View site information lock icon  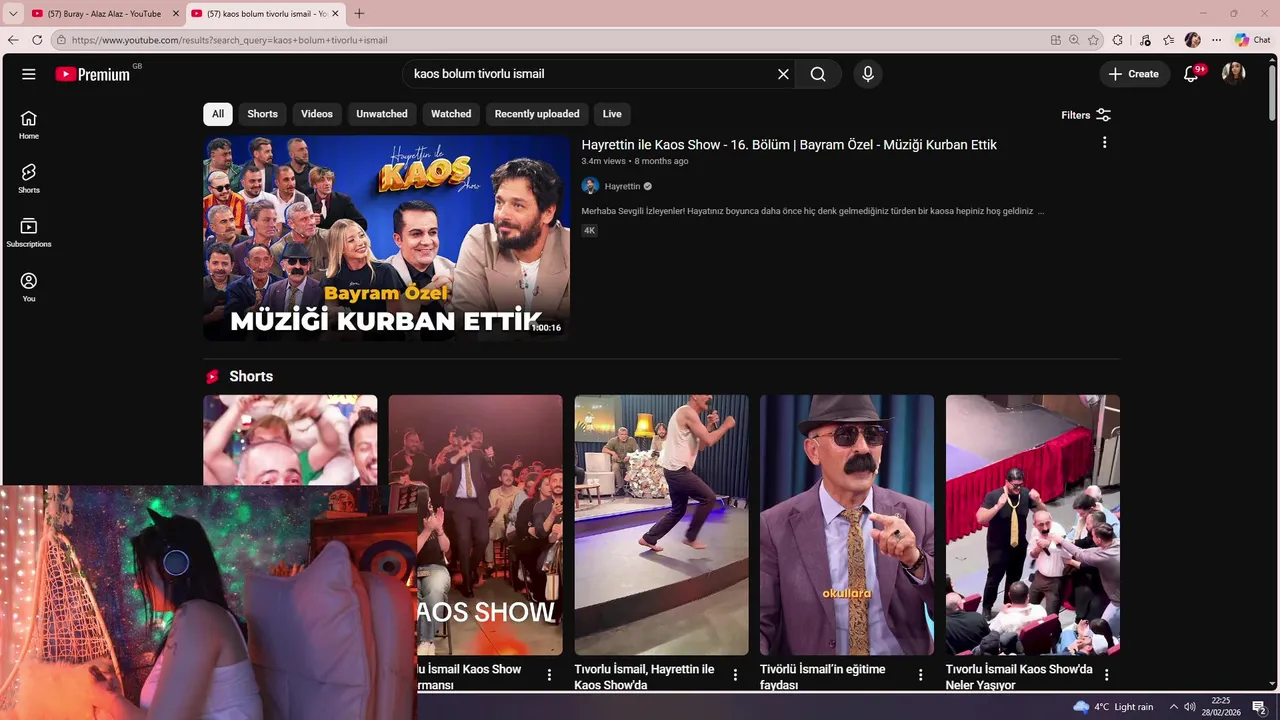click(61, 40)
